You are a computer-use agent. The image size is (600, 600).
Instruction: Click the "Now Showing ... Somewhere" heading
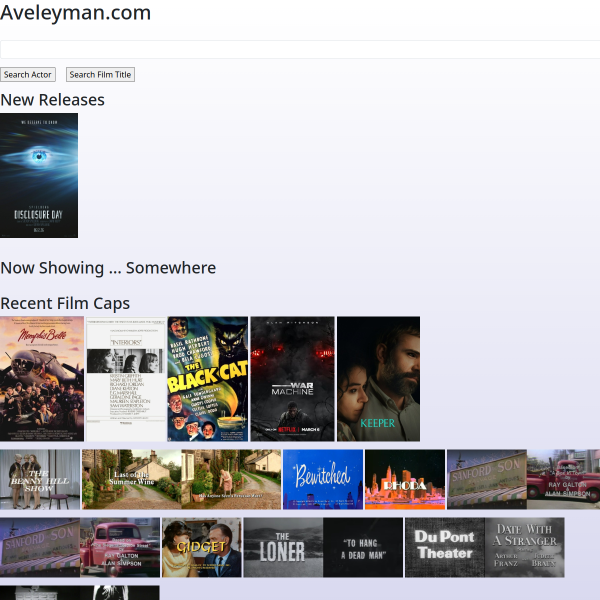[x=108, y=268]
